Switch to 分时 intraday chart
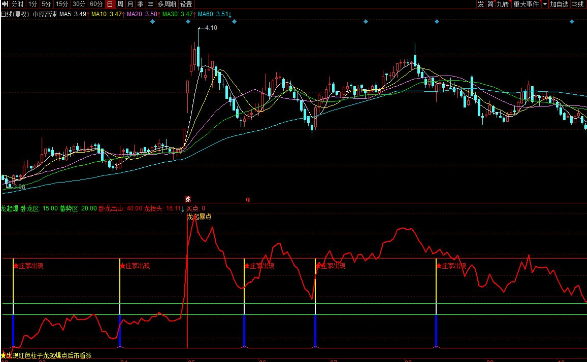The width and height of the screenshot is (587, 362). pos(17,4)
